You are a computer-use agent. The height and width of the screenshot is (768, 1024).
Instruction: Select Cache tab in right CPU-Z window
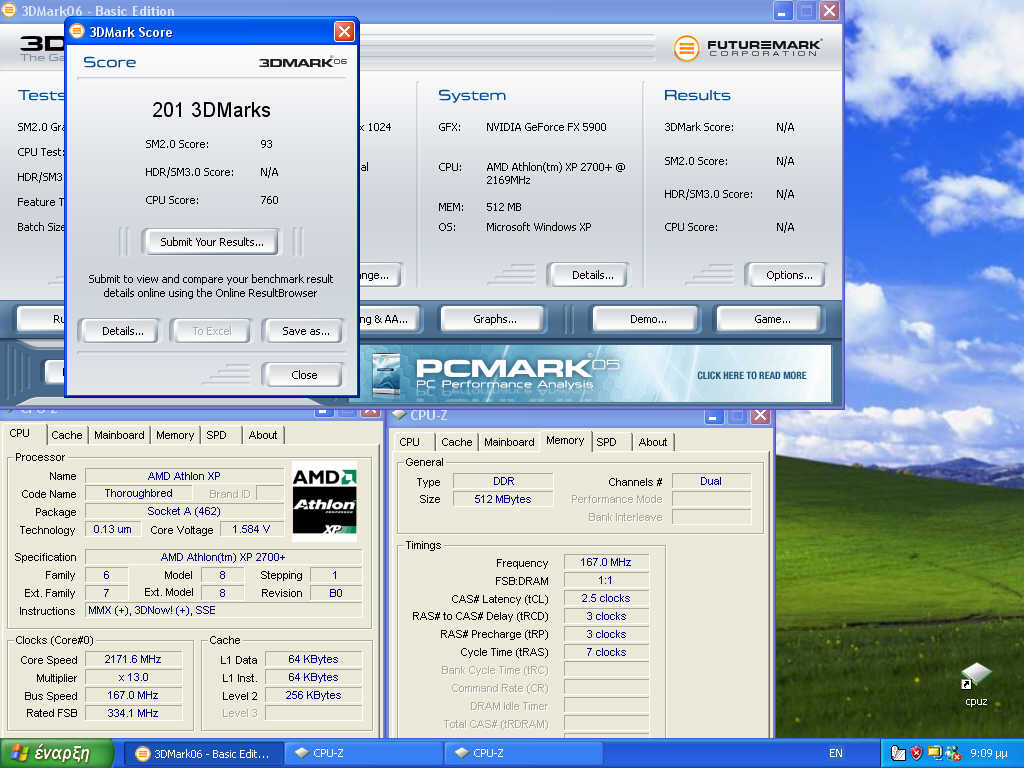pos(456,442)
